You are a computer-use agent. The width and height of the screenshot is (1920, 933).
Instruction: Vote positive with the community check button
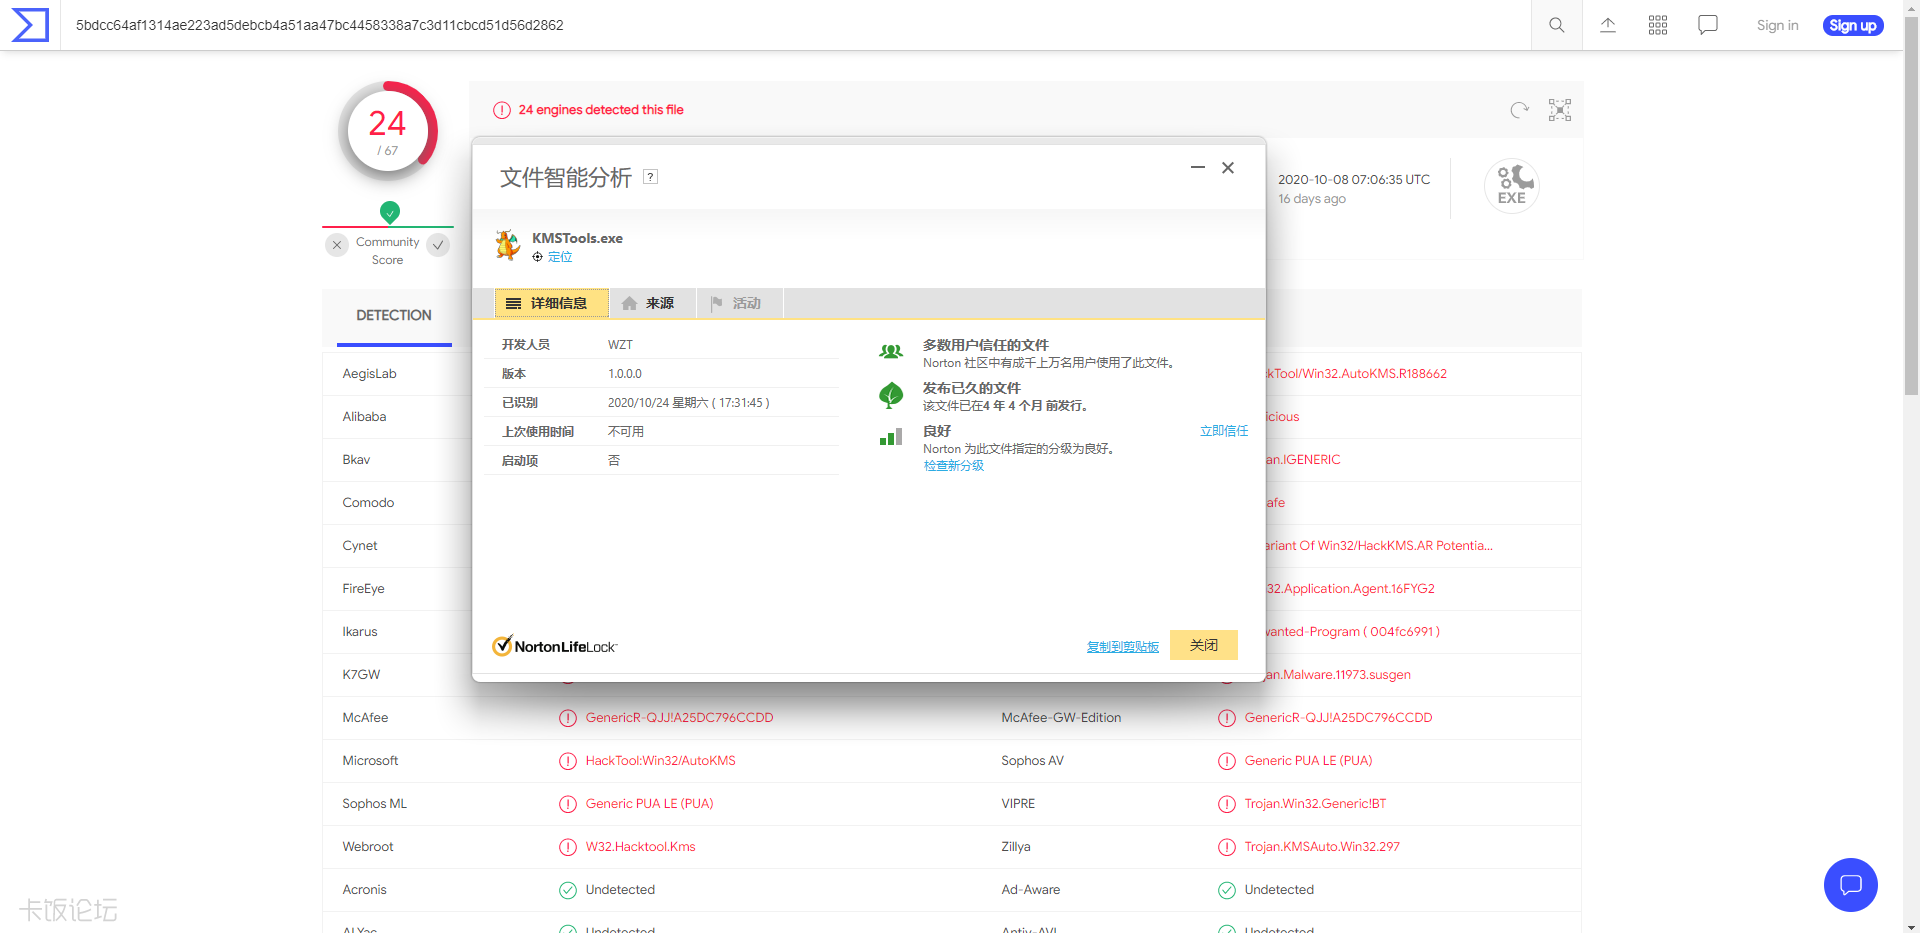(438, 245)
